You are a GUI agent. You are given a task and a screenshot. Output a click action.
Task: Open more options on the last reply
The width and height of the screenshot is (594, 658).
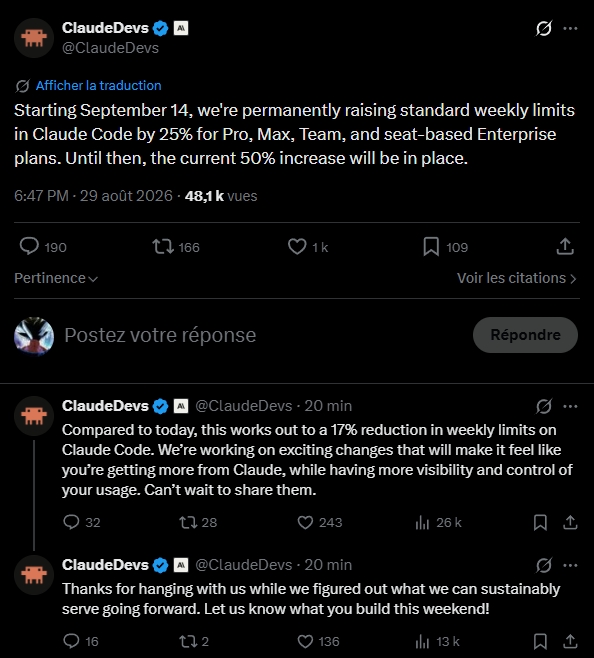tap(570, 565)
